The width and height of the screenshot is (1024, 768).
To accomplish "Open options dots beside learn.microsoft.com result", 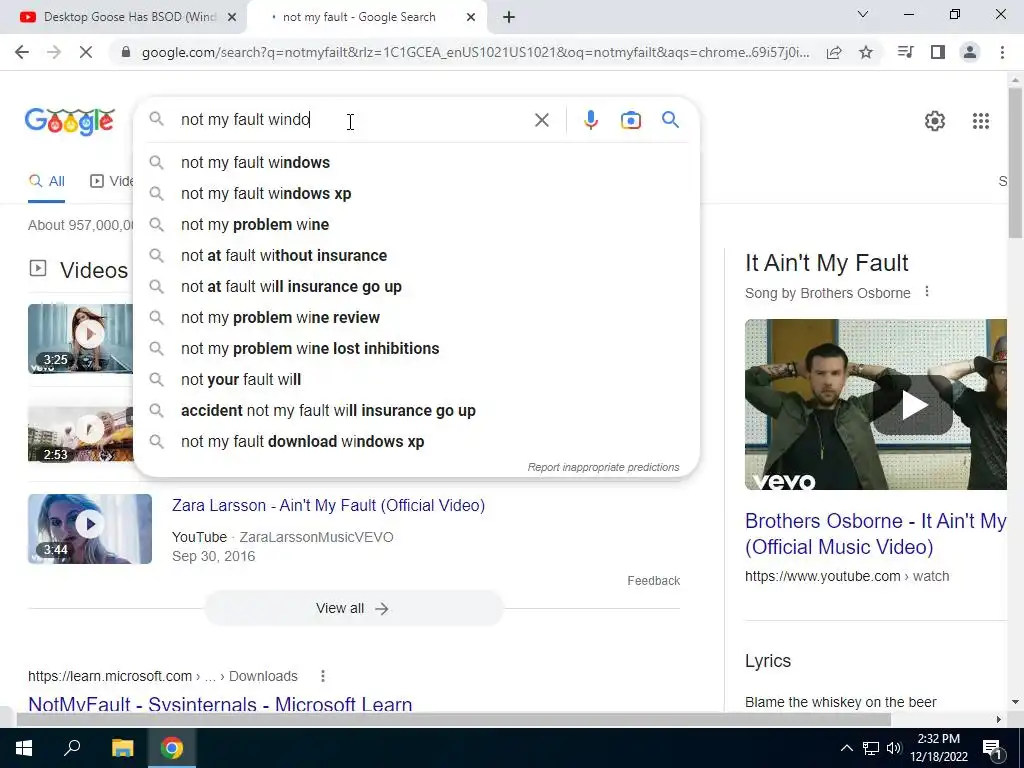I will [323, 676].
